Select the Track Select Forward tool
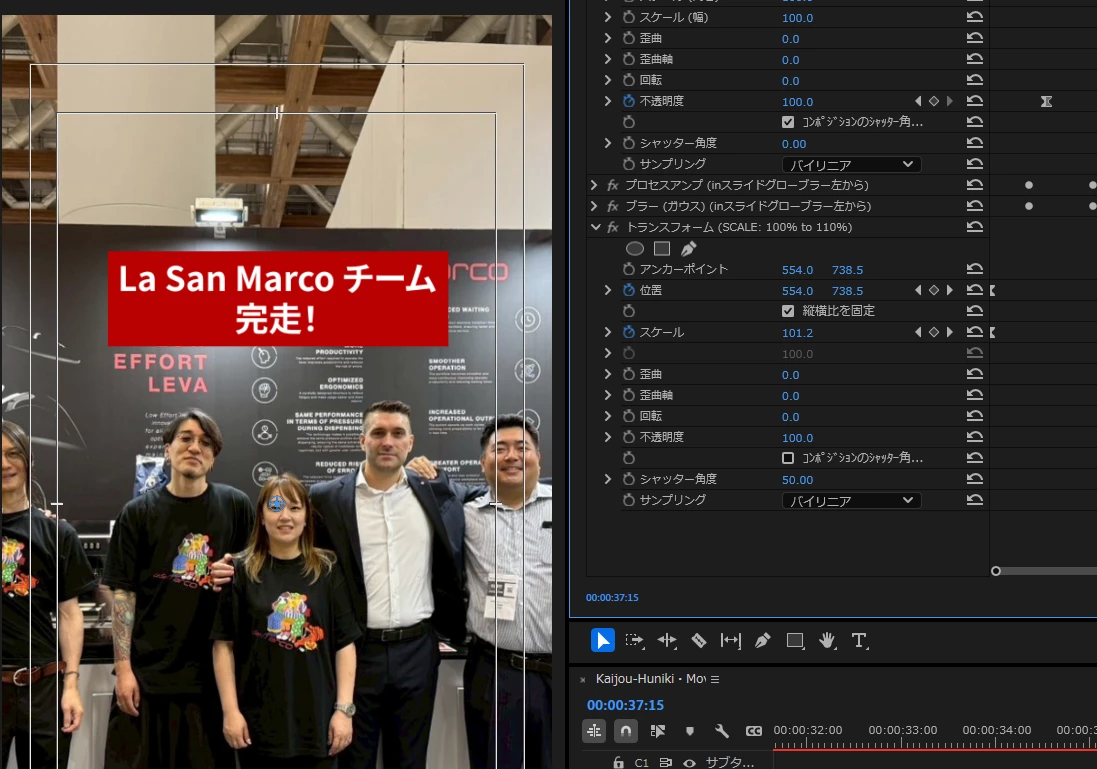The height and width of the screenshot is (769, 1097). [x=635, y=640]
